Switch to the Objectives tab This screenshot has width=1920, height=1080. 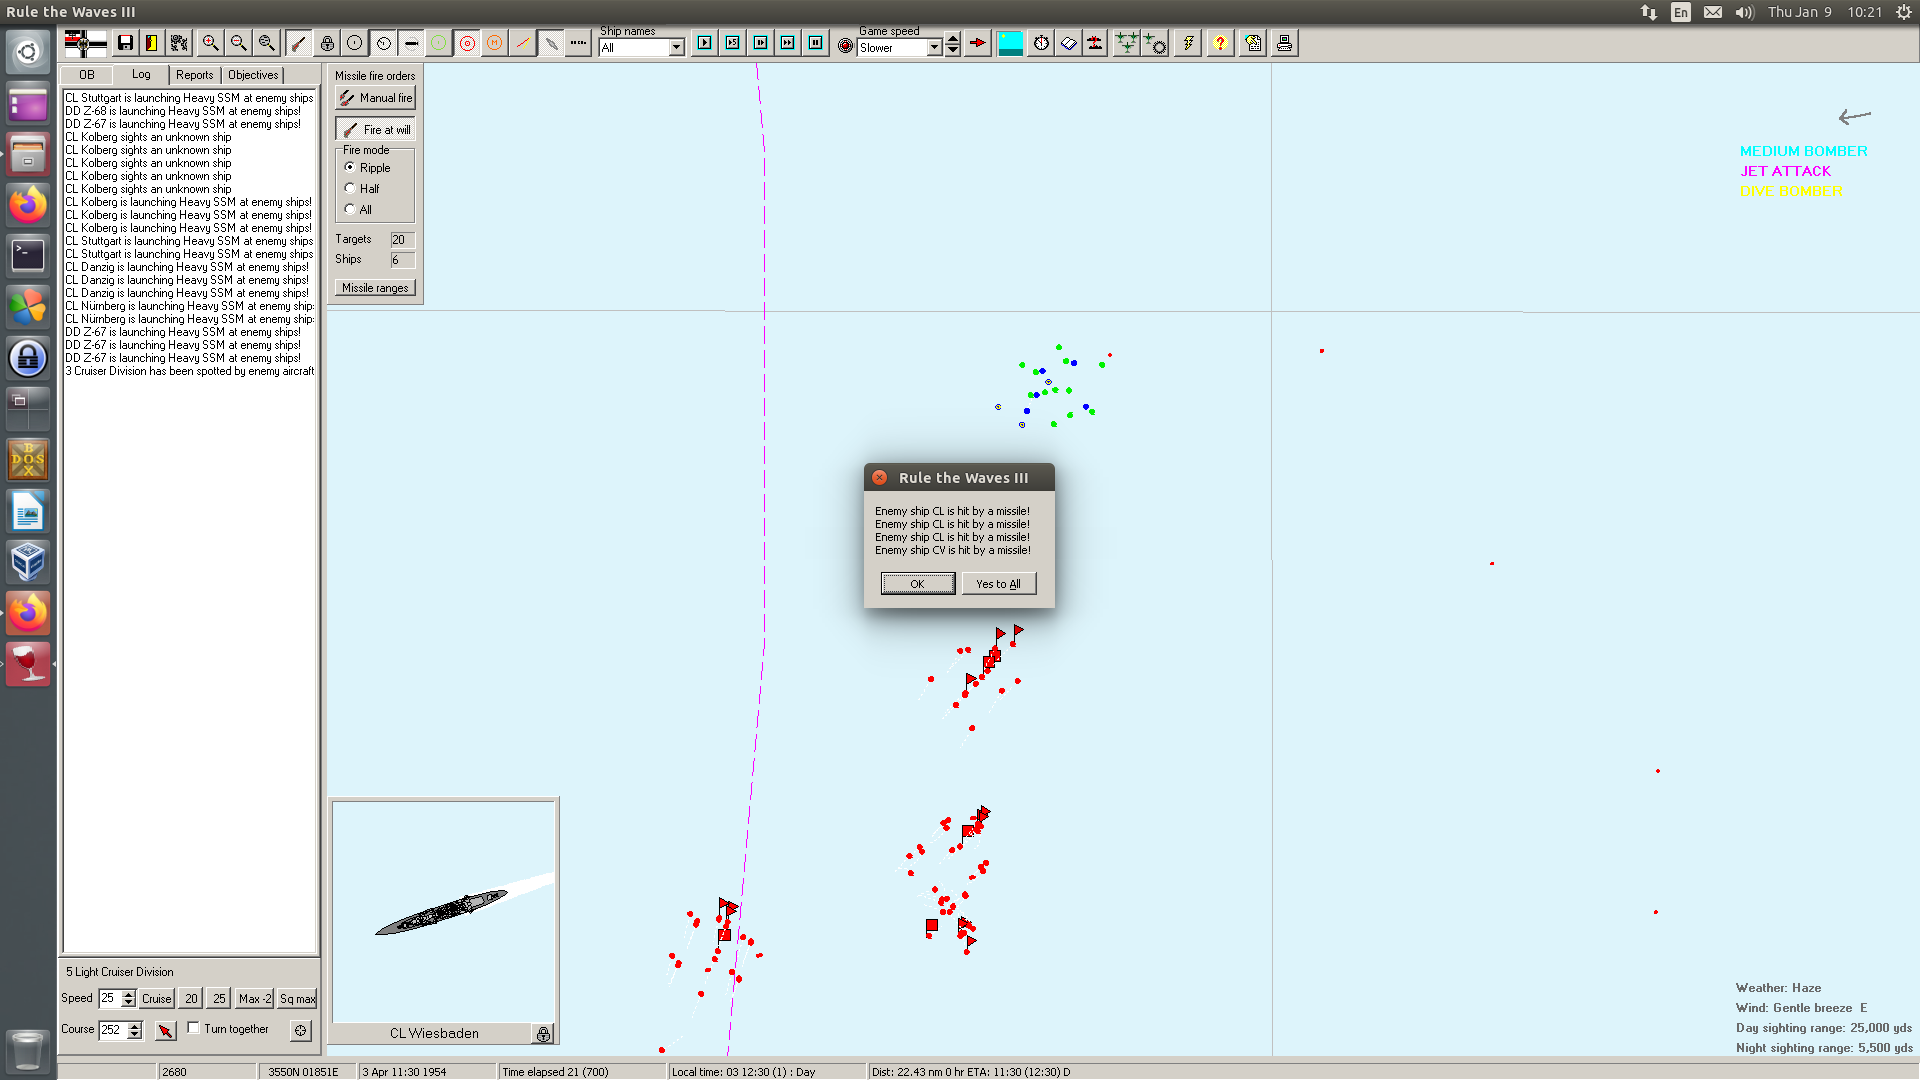[x=253, y=75]
